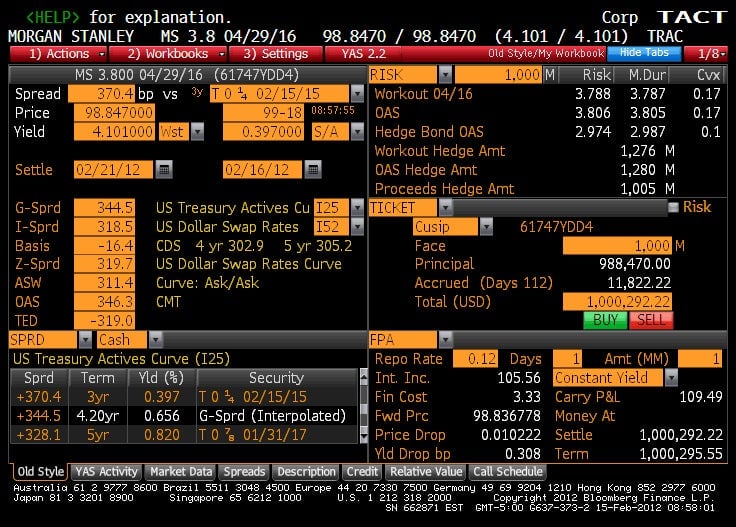Open the I52 swap curve dropdown

coord(357,227)
